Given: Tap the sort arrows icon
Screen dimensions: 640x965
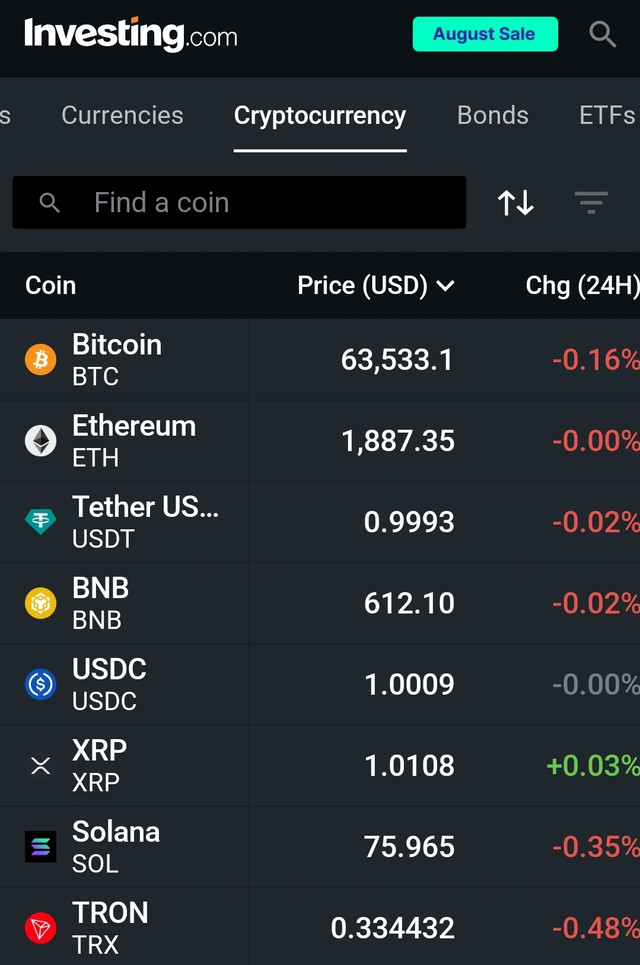Looking at the screenshot, I should click(516, 202).
